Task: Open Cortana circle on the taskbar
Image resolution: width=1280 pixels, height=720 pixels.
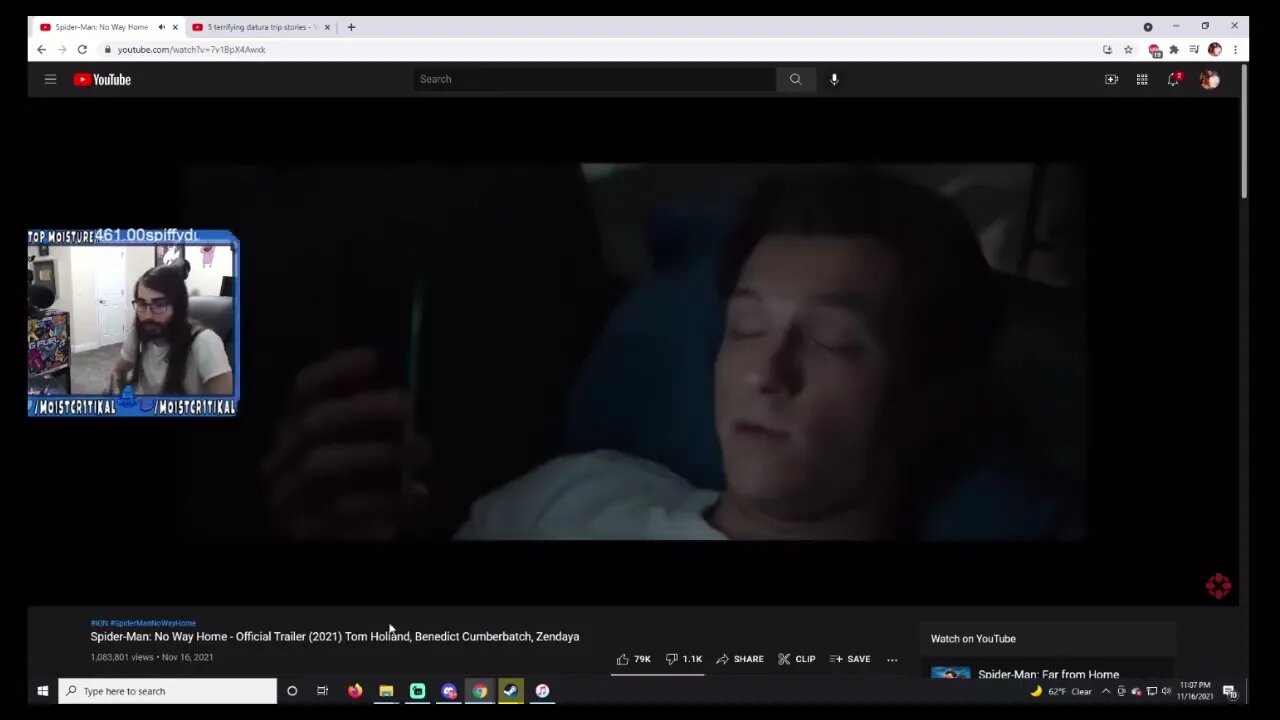Action: (292, 691)
